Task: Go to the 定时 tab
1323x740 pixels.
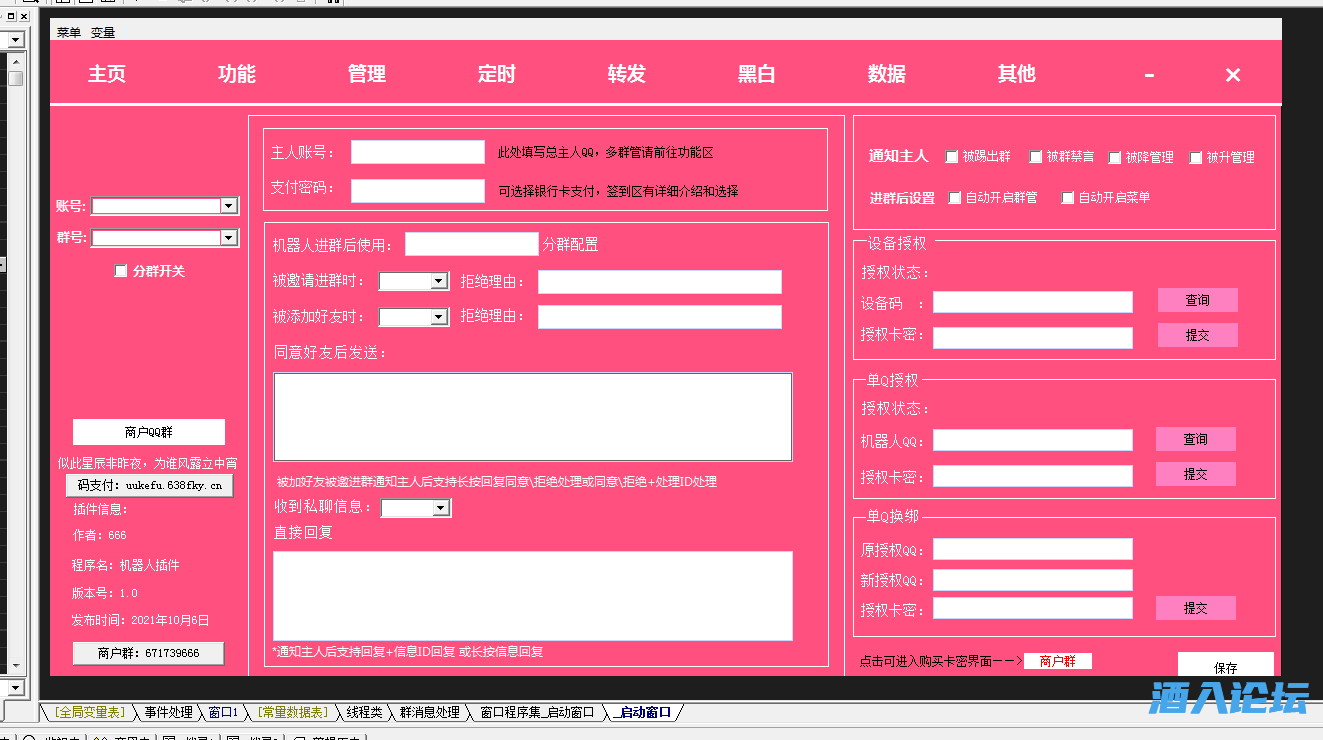Action: (x=497, y=74)
